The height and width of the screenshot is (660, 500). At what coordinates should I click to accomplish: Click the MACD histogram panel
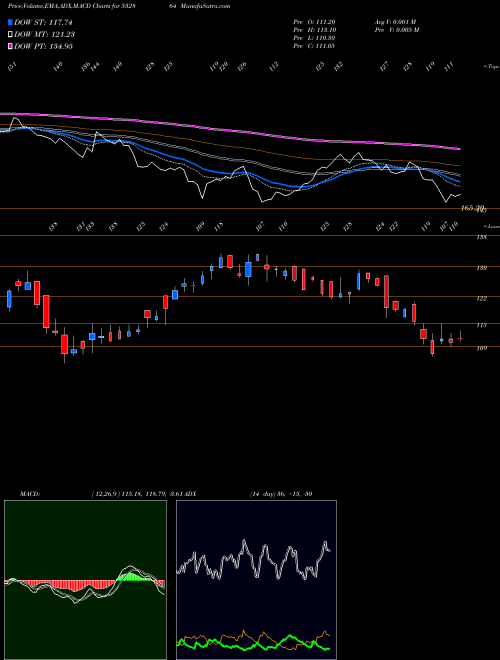click(x=85, y=580)
